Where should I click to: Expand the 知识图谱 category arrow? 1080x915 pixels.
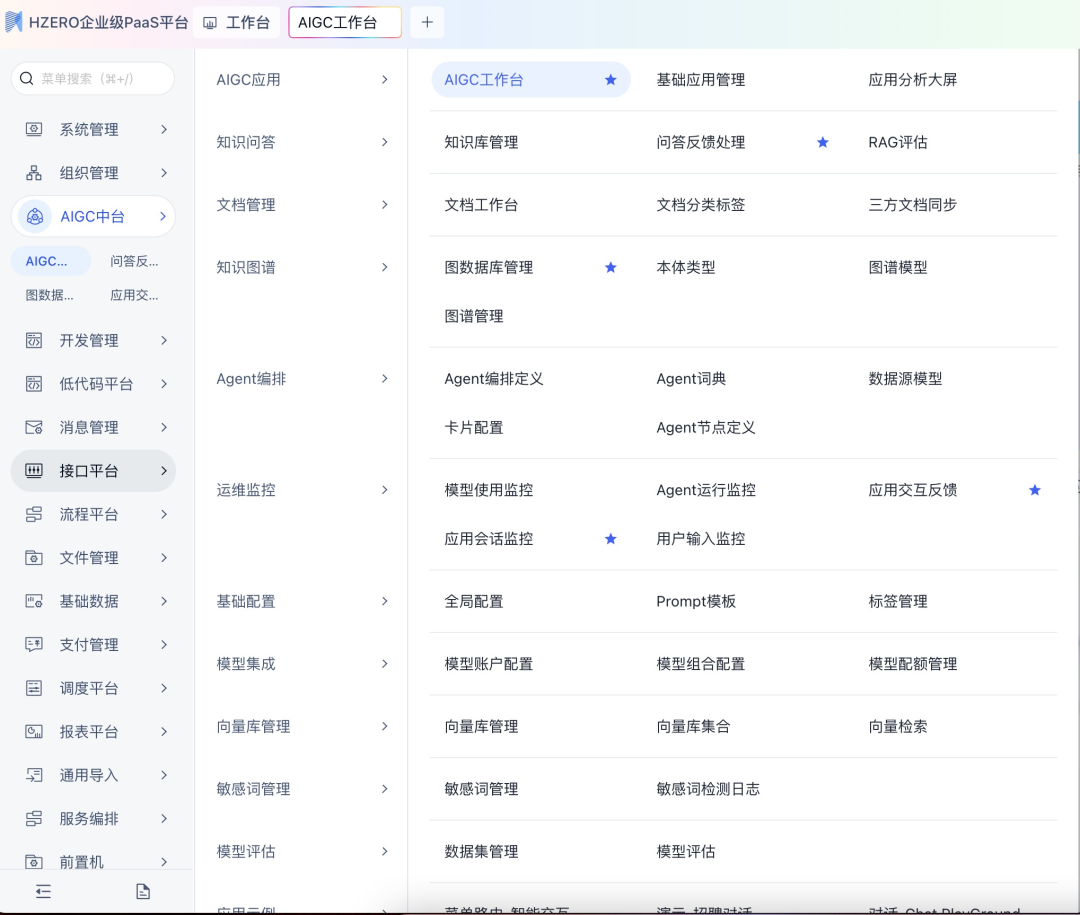coord(384,267)
